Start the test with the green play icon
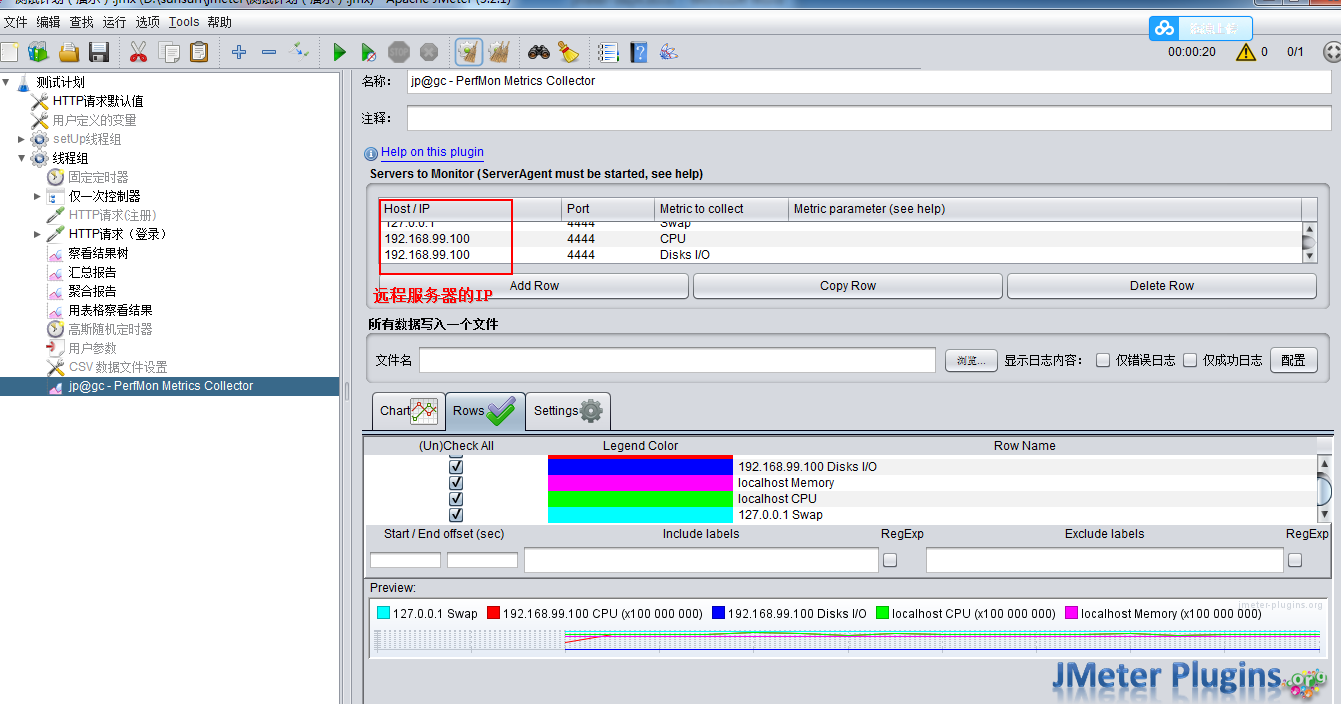Image resolution: width=1341 pixels, height=704 pixels. (x=339, y=52)
